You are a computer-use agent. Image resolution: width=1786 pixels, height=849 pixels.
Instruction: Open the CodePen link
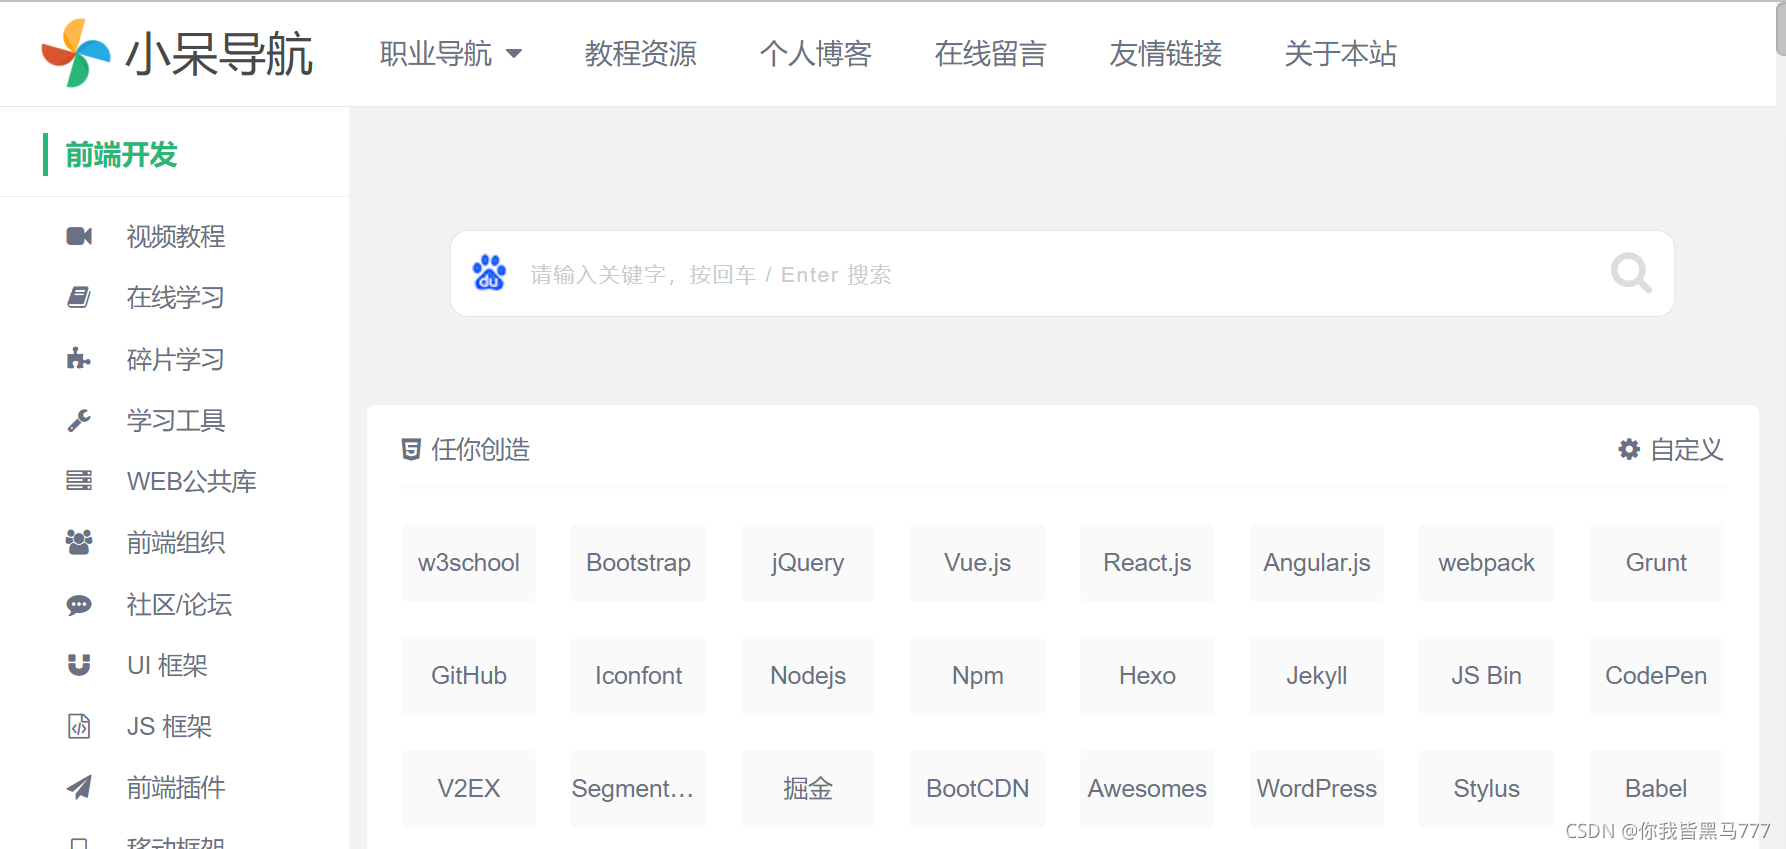pos(1656,675)
